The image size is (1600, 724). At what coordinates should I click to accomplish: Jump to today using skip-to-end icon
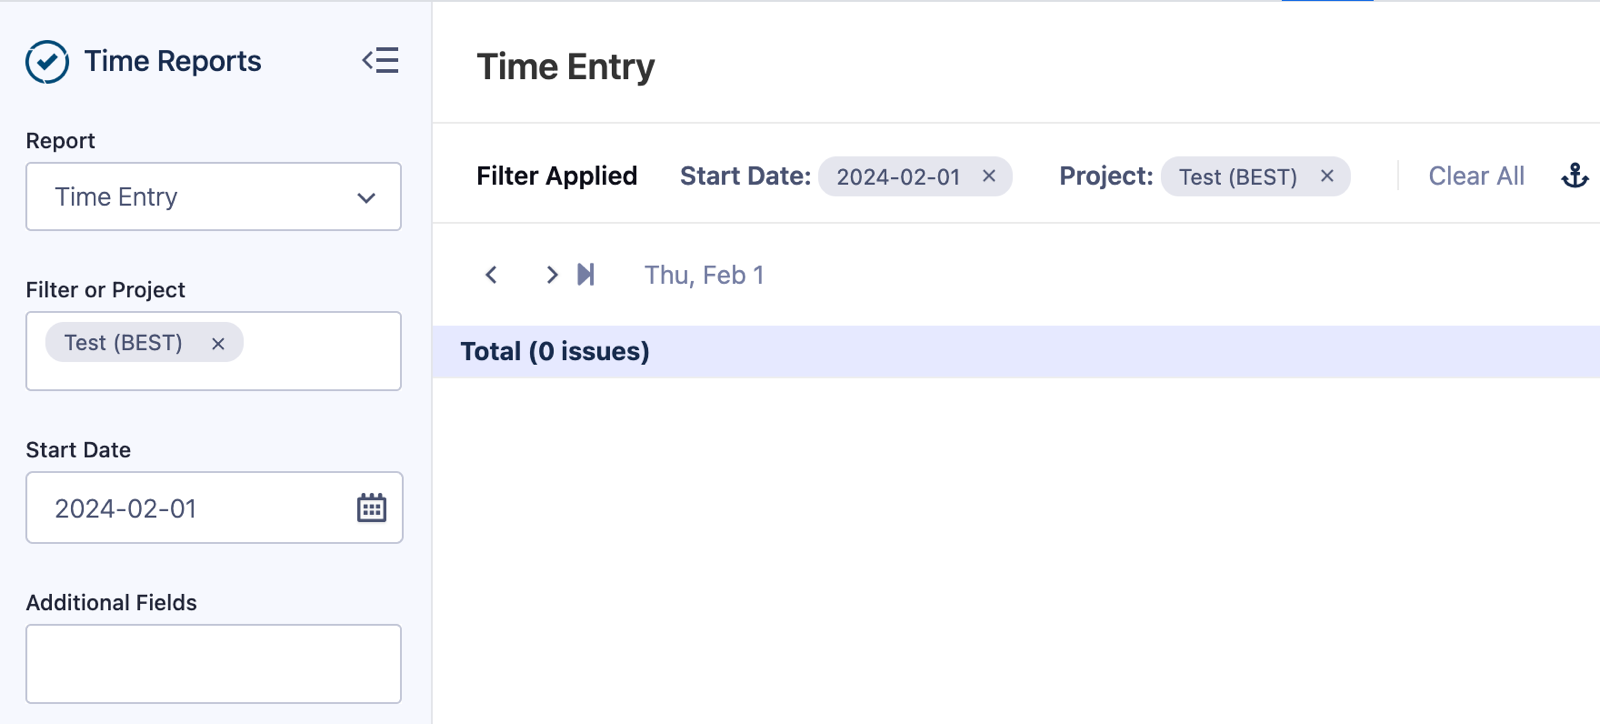[x=586, y=274]
